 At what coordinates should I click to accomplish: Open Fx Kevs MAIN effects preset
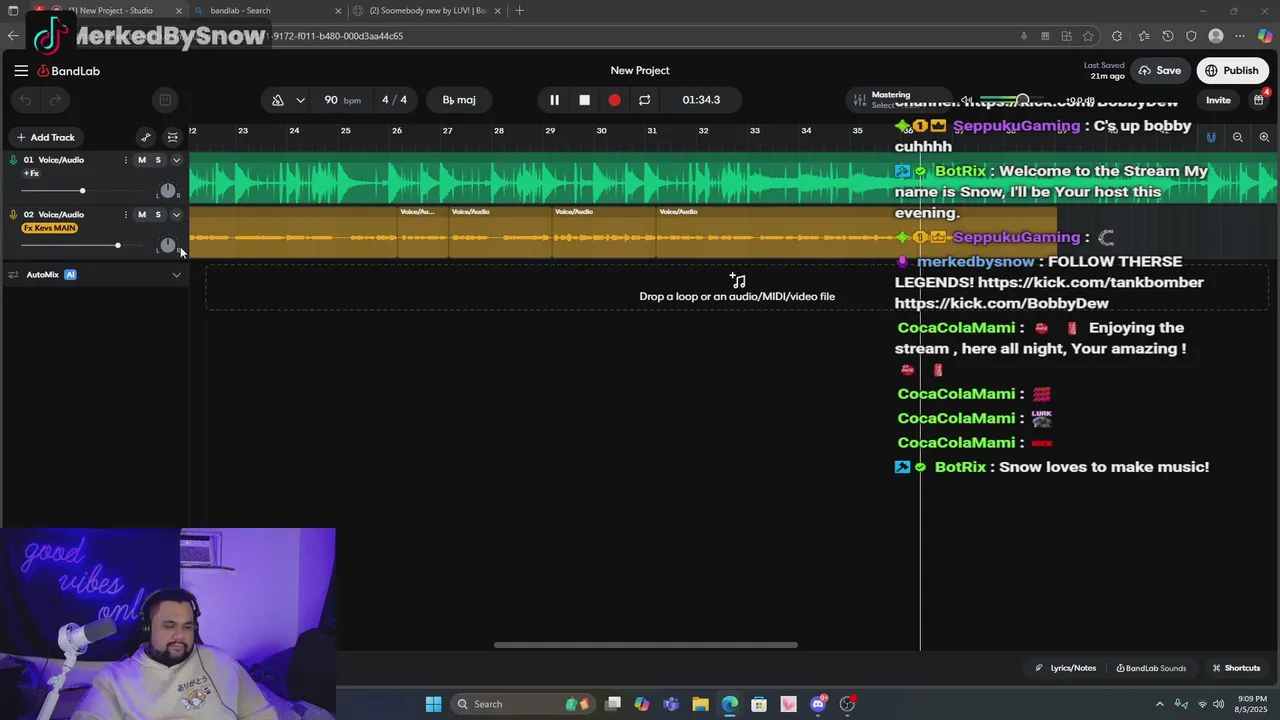(x=49, y=228)
